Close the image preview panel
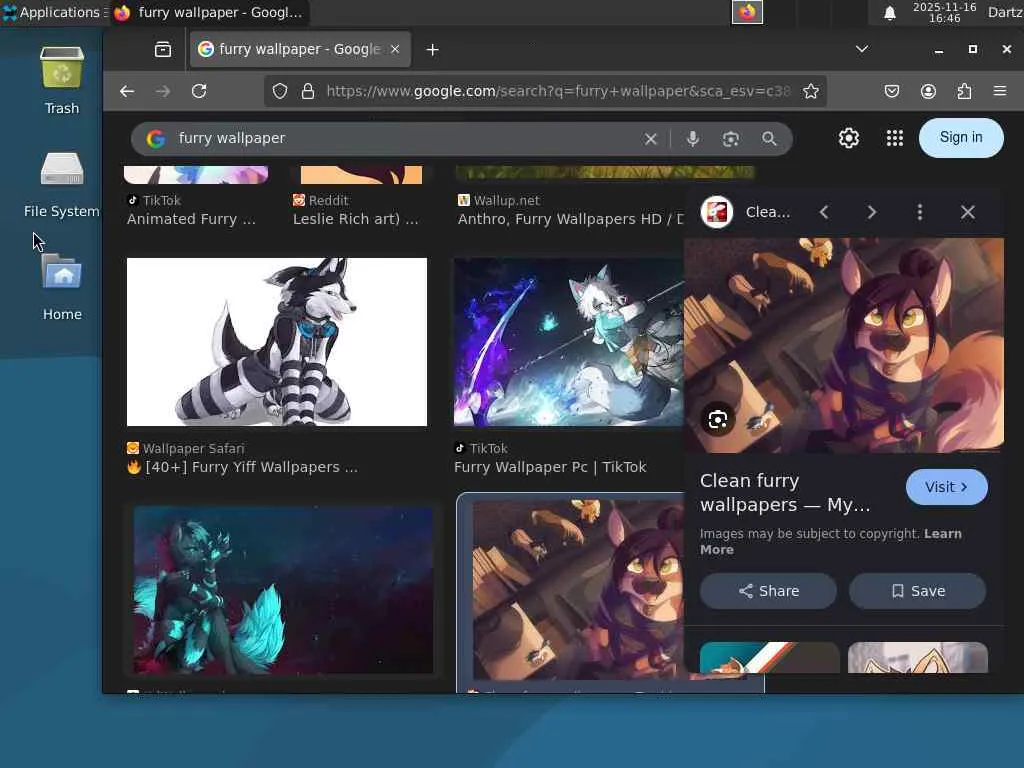This screenshot has width=1024, height=768. (x=968, y=212)
